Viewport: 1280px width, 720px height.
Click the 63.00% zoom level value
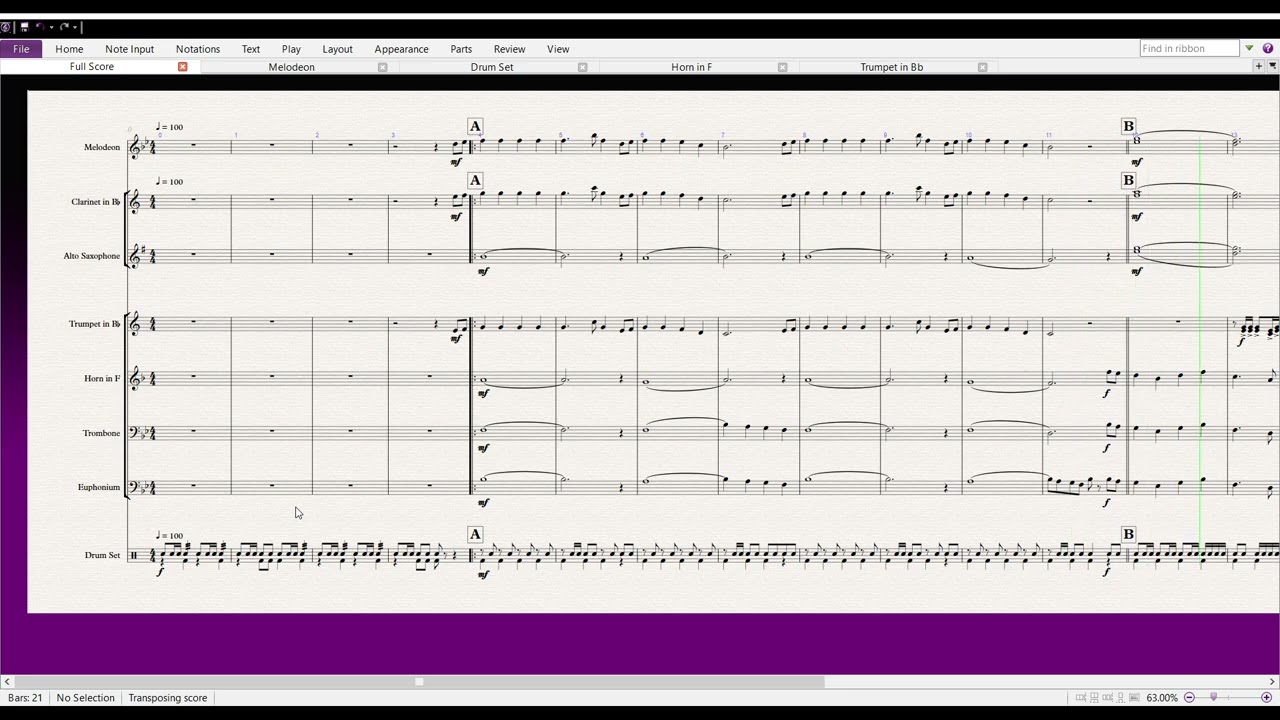tap(1162, 698)
